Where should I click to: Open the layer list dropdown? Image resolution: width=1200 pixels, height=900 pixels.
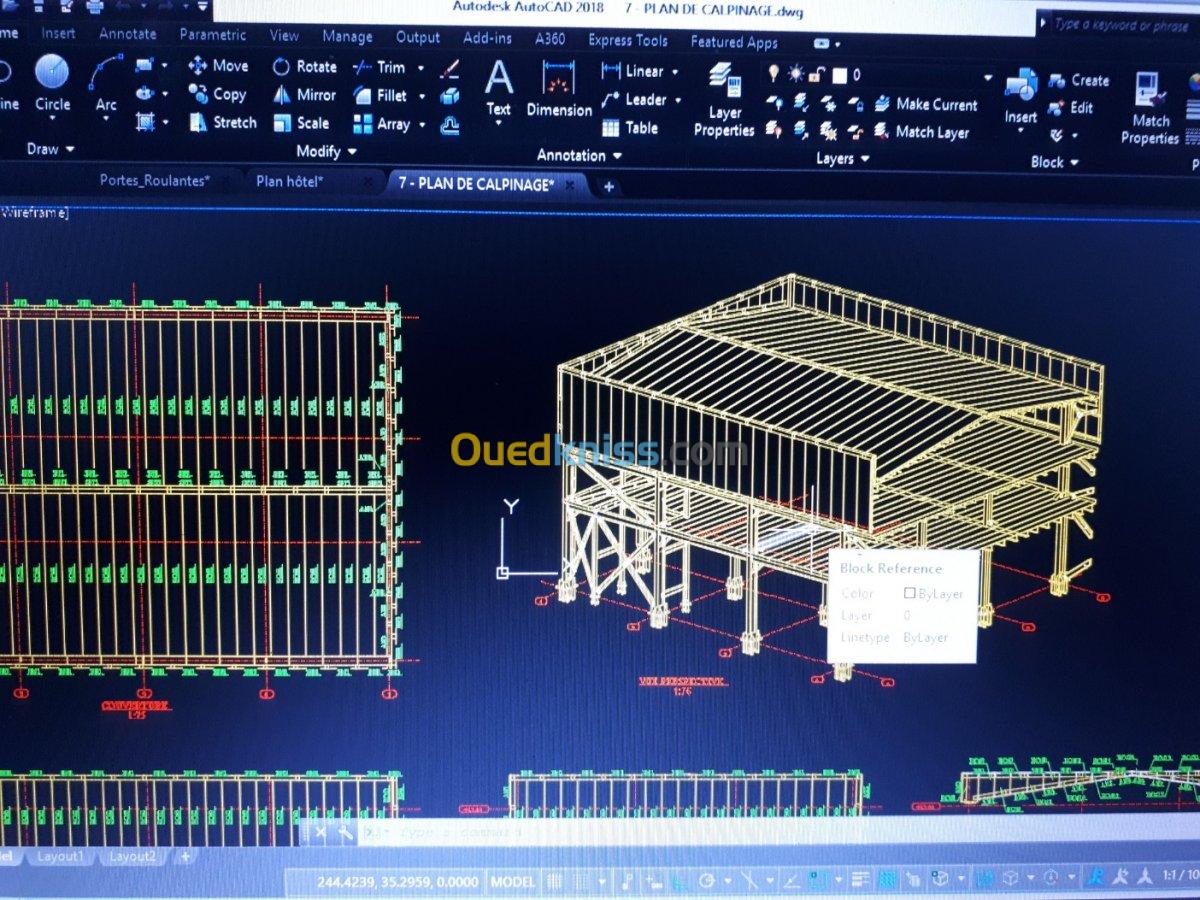click(x=988, y=77)
